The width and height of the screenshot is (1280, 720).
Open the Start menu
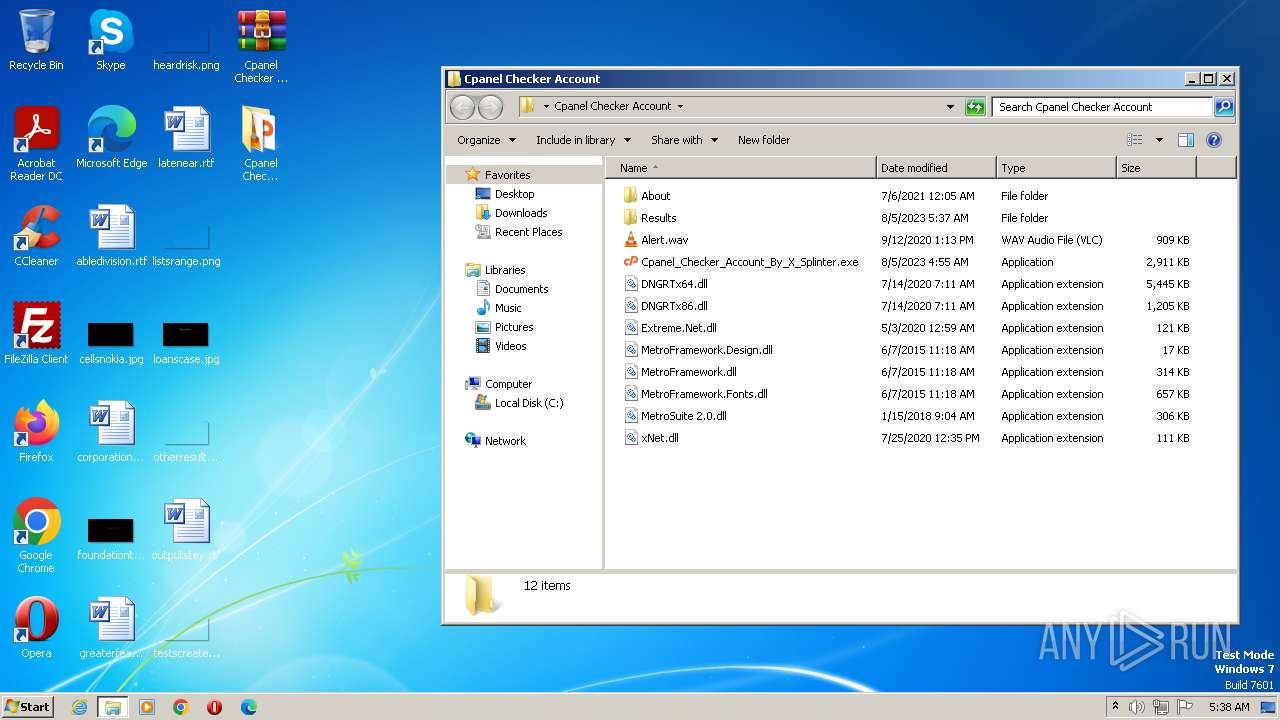[x=28, y=707]
